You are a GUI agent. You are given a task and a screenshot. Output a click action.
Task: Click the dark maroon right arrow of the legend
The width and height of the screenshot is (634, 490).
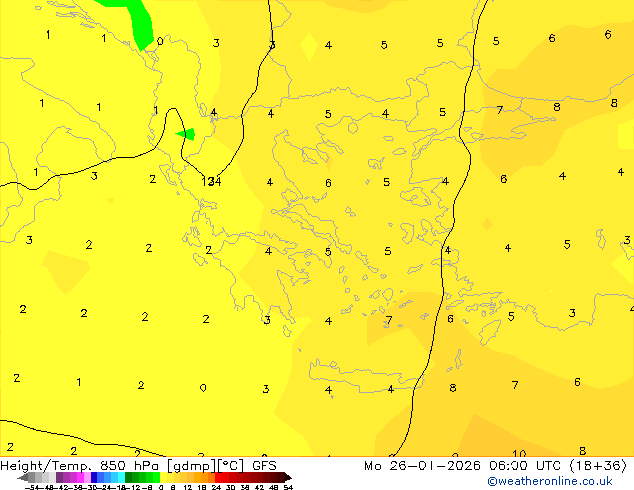[x=288, y=477]
